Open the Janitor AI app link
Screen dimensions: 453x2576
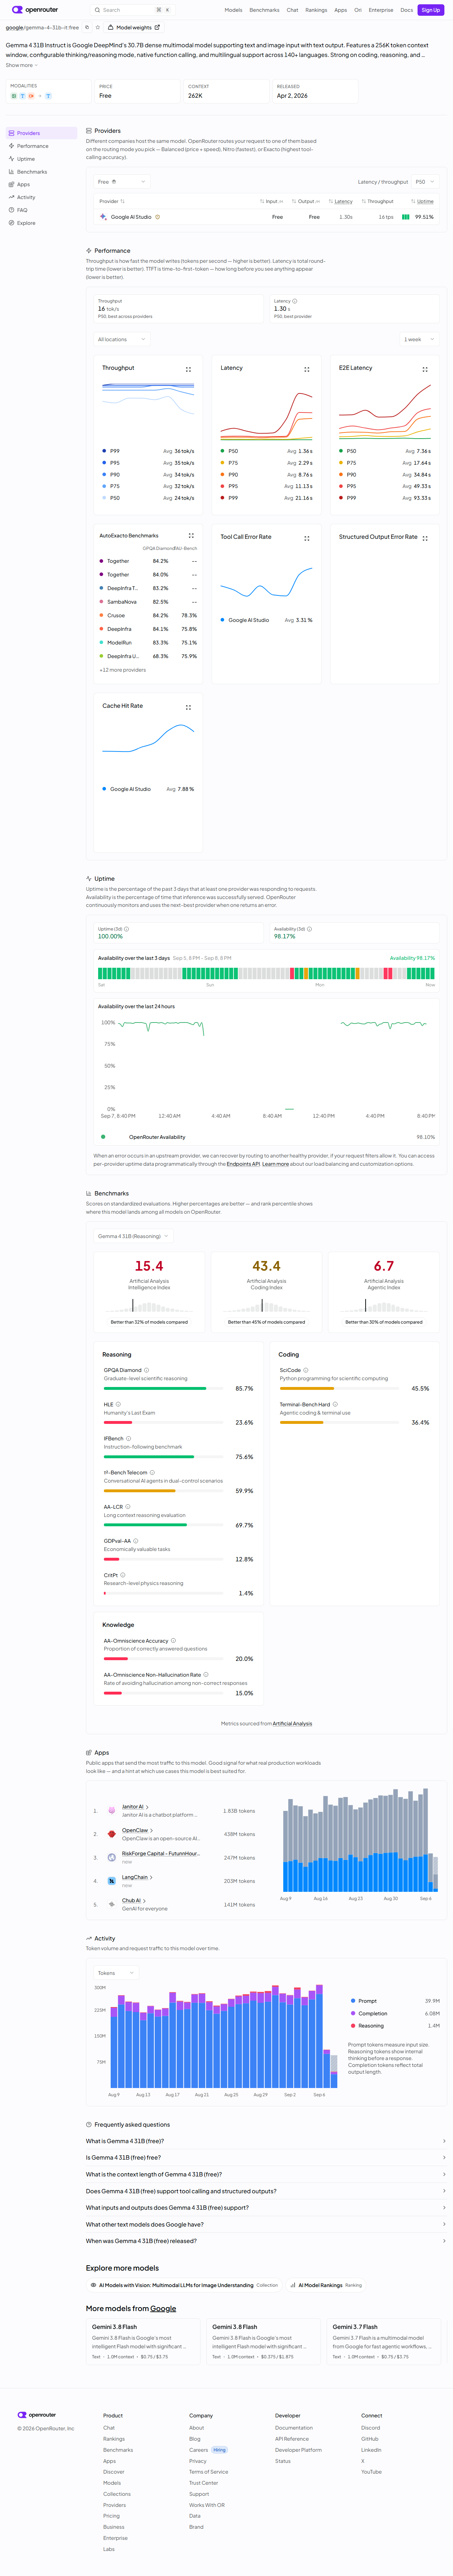(x=133, y=1807)
